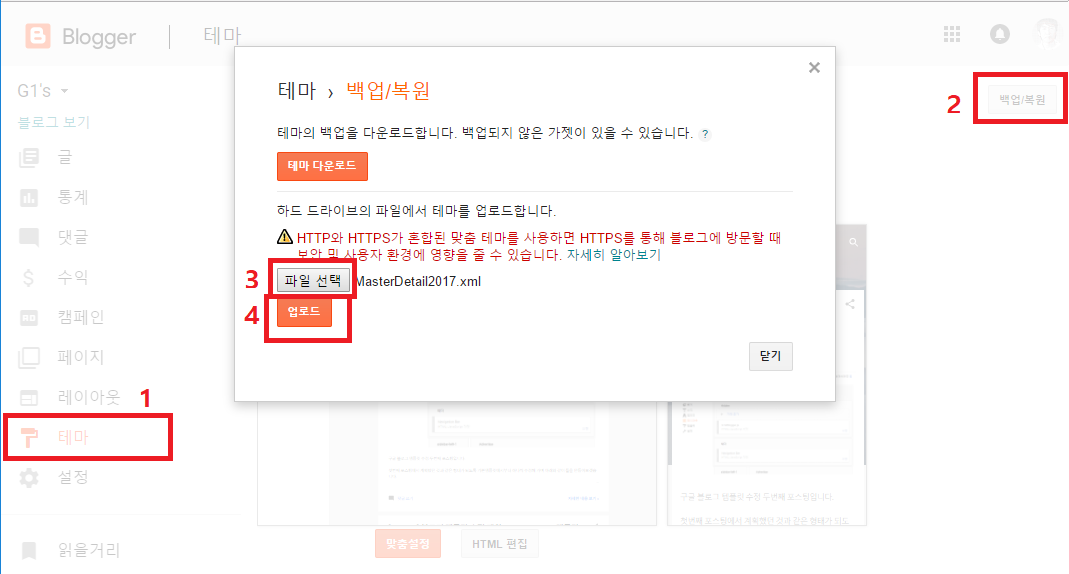Click the 설정 gear icon
The height and width of the screenshot is (574, 1069).
[29, 477]
